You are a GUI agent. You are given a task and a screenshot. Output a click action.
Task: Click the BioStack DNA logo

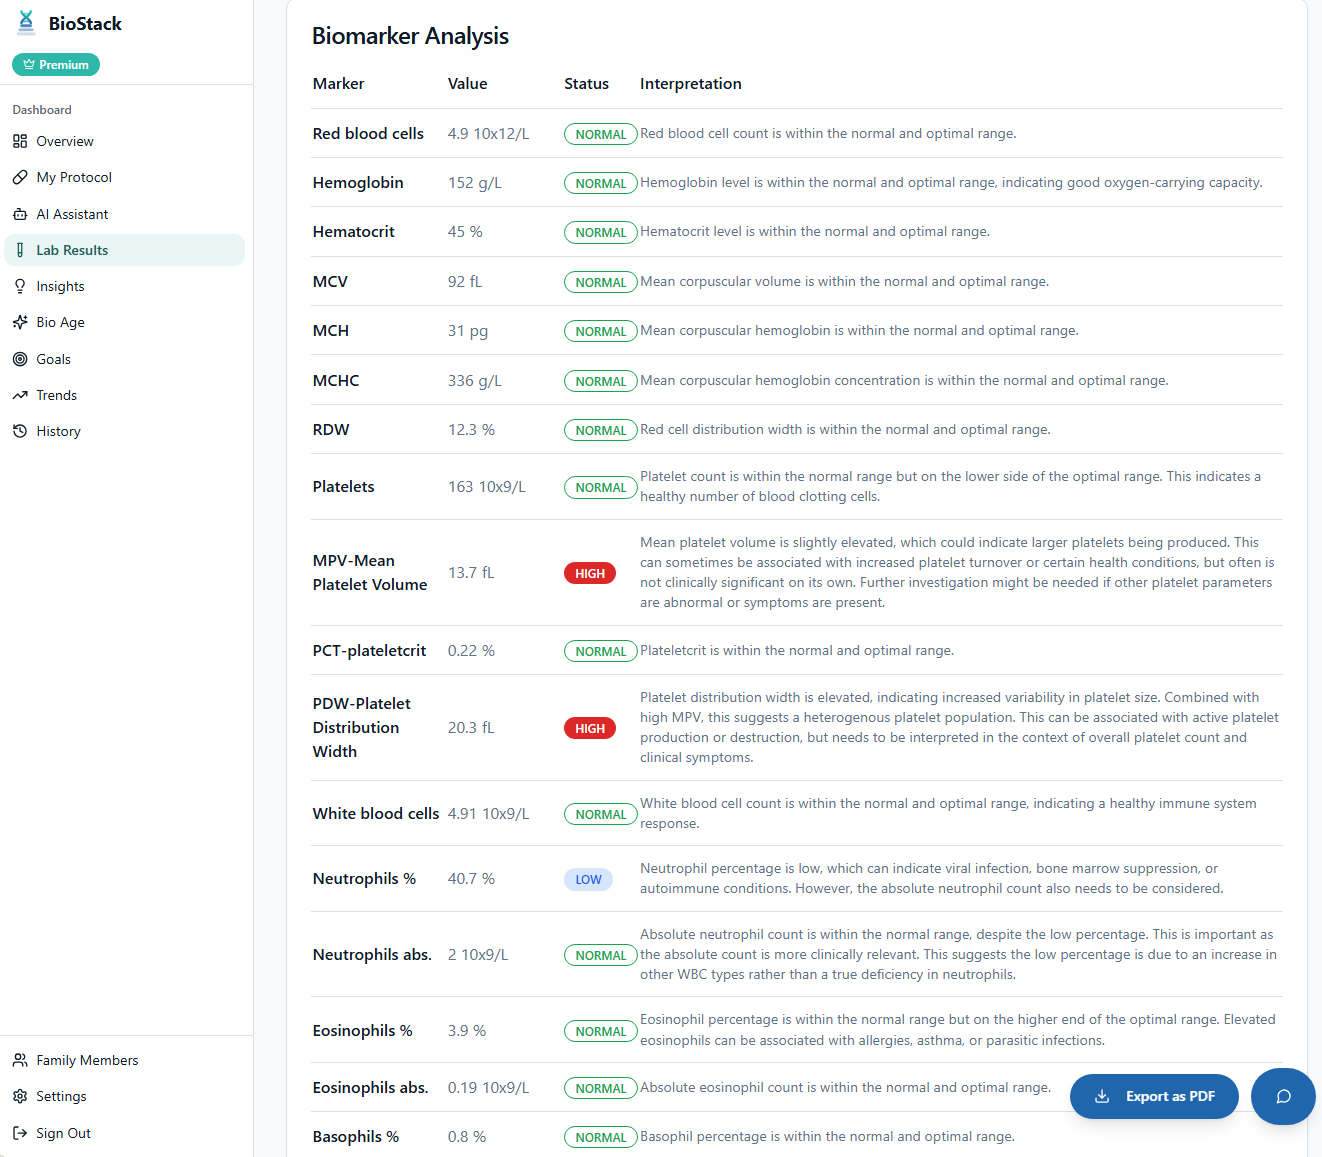tap(25, 22)
